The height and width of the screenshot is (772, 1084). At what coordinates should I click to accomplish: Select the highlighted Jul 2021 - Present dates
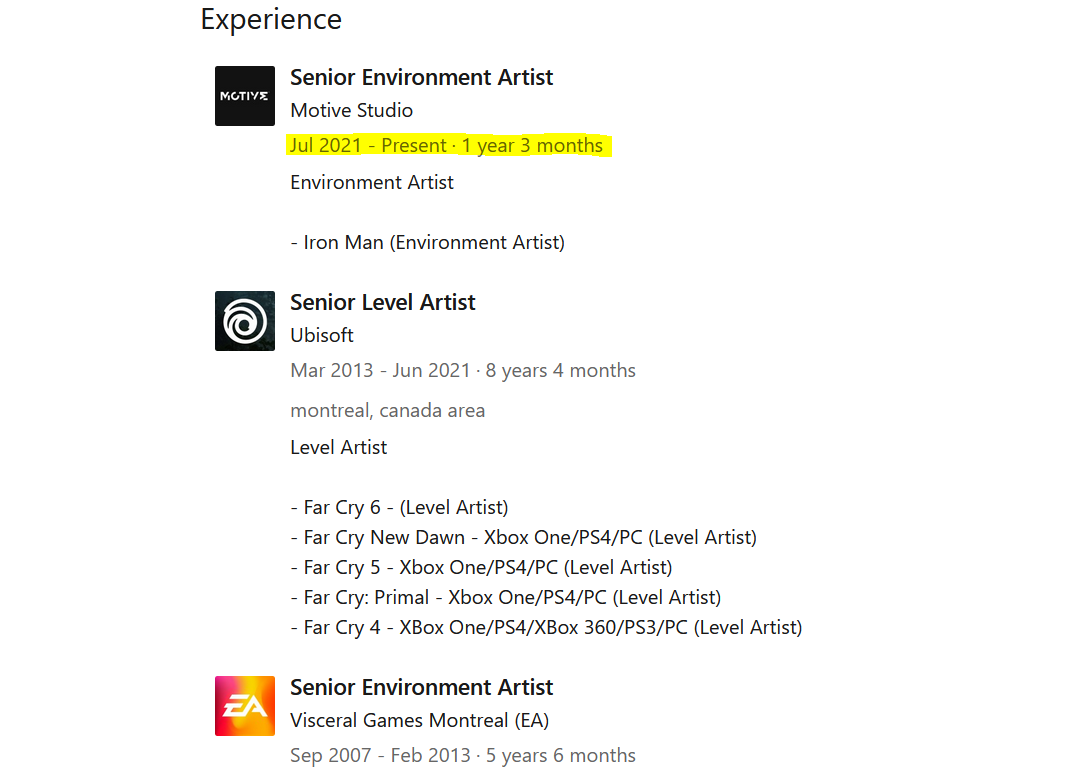tap(446, 146)
